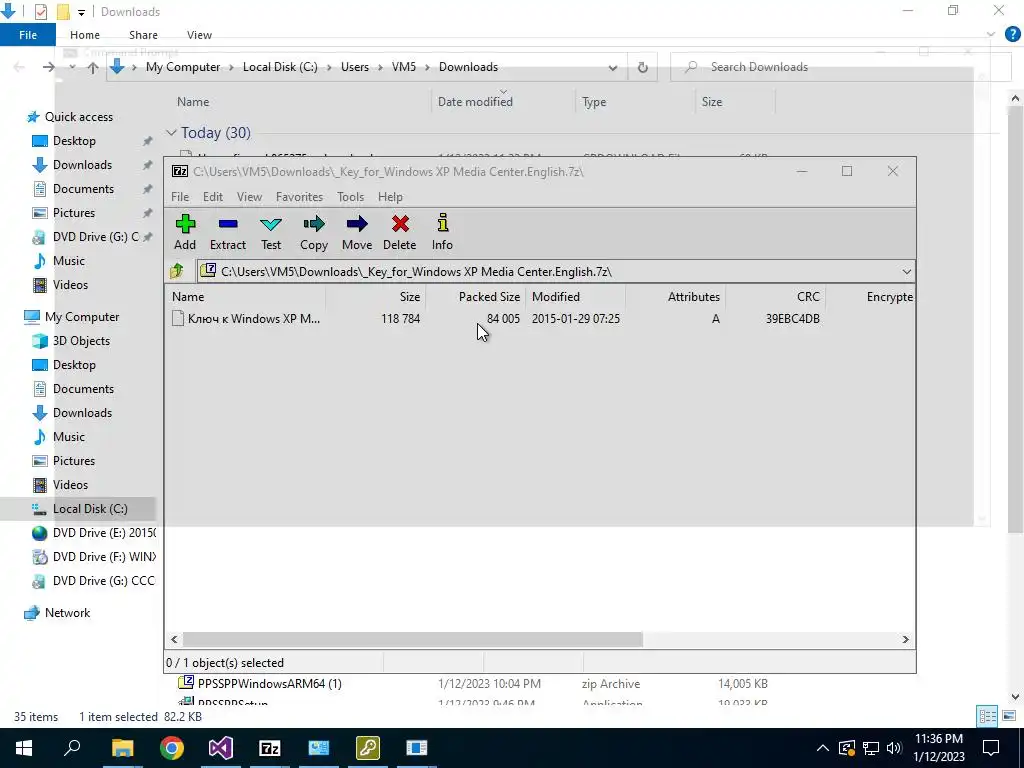
Task: Click Explorer Forward navigation arrow
Action: click(48, 67)
